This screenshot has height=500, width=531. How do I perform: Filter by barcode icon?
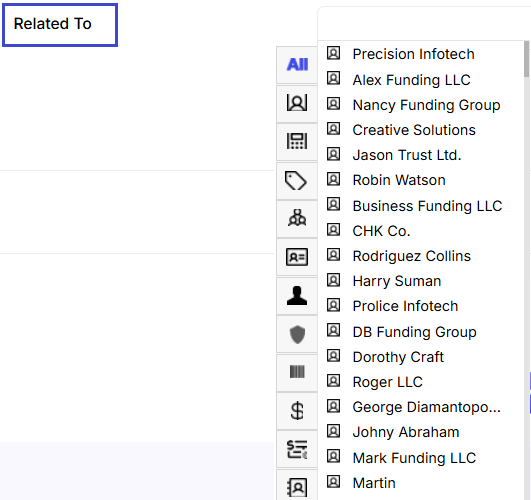tap(297, 372)
